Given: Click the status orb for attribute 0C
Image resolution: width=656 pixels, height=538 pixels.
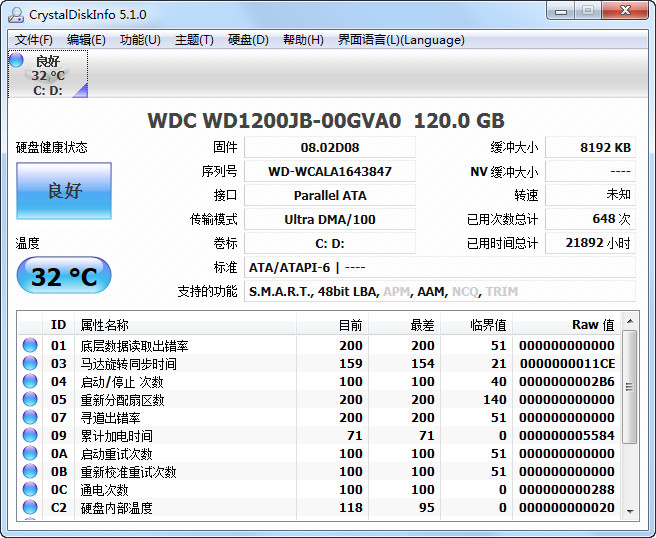Looking at the screenshot, I should [x=30, y=489].
